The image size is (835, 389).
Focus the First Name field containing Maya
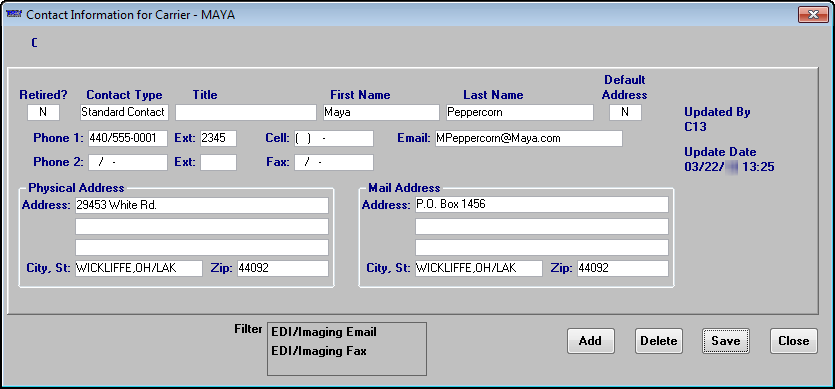click(x=381, y=112)
